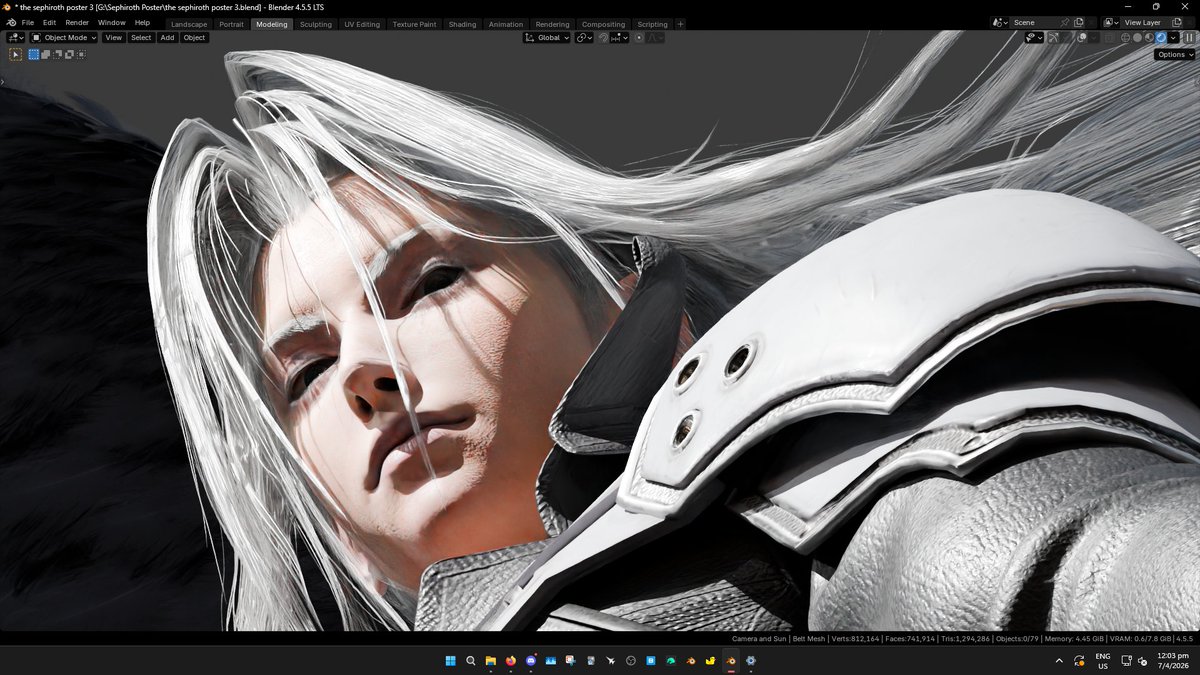Open the Window menu

pyautogui.click(x=112, y=22)
